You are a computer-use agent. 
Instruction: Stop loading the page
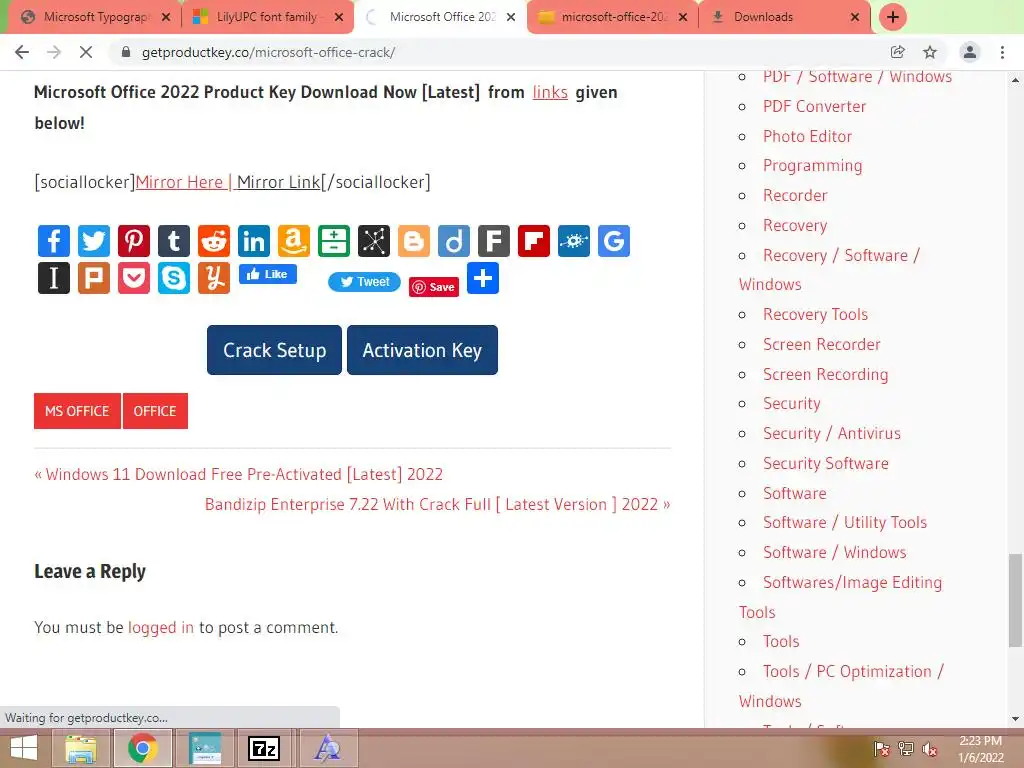(x=86, y=52)
